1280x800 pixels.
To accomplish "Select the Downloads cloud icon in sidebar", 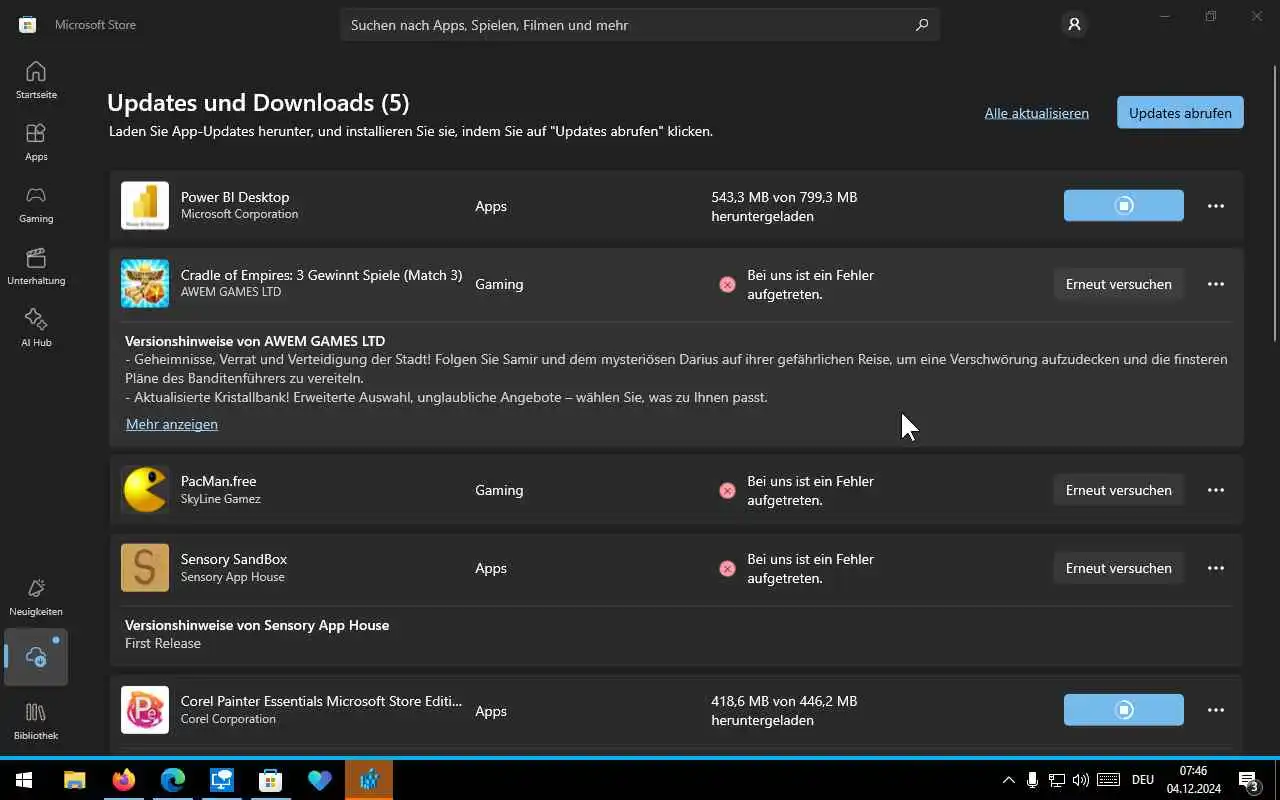I will point(36,657).
